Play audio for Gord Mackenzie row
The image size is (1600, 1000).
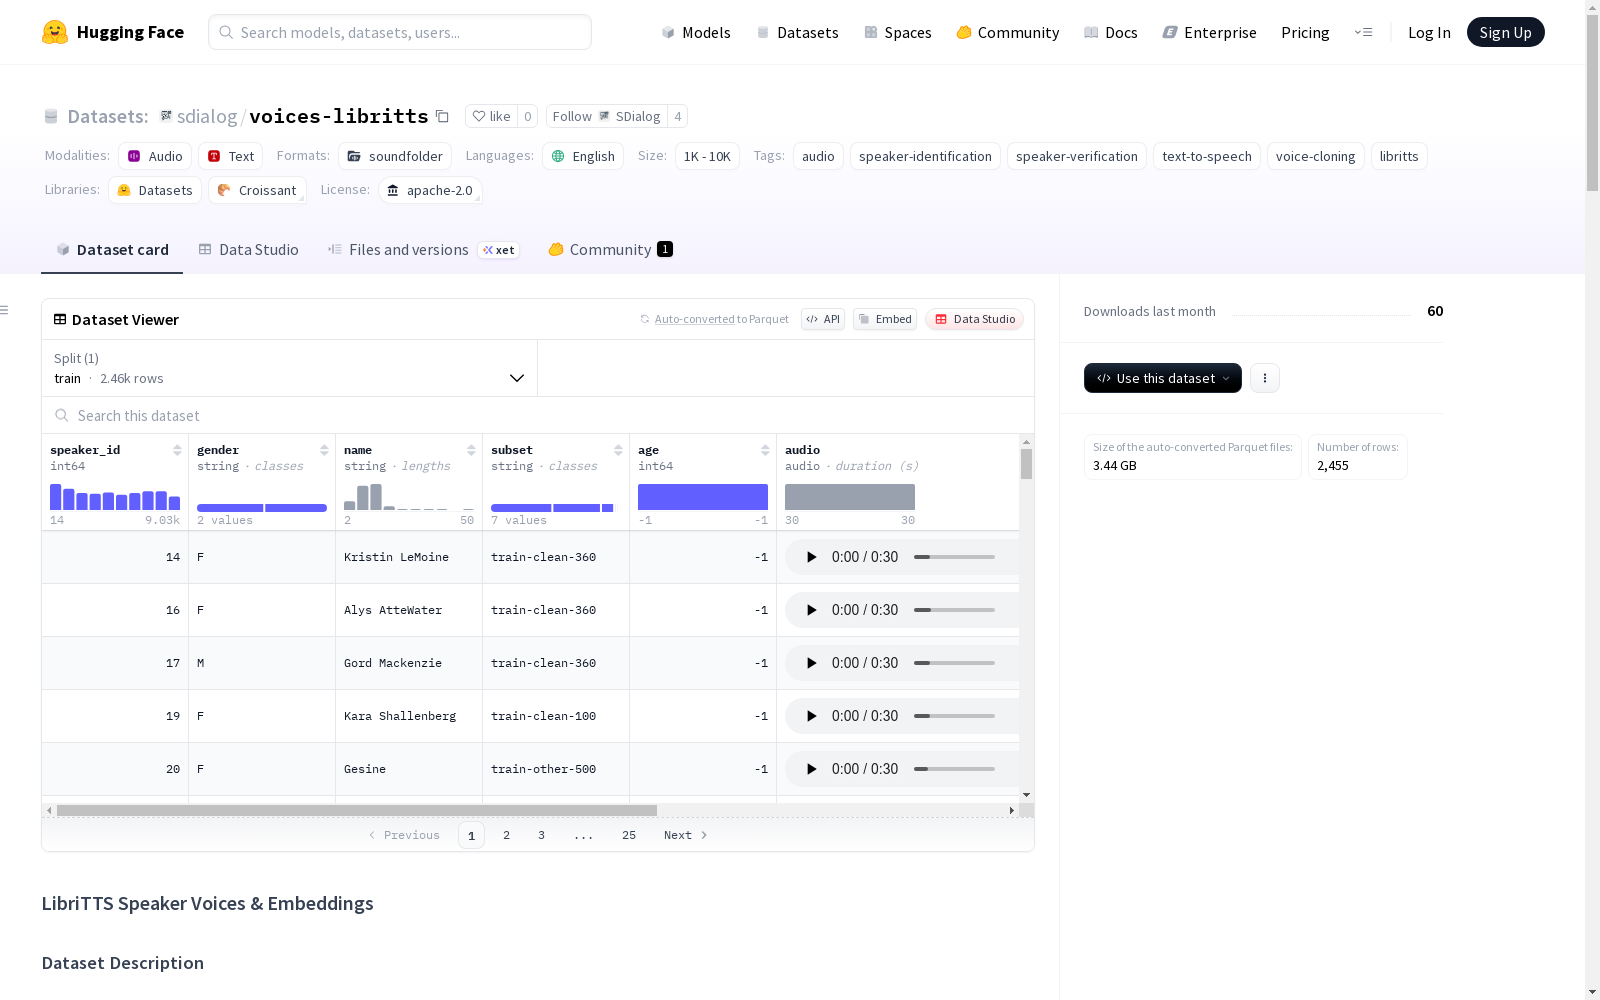pyautogui.click(x=812, y=663)
